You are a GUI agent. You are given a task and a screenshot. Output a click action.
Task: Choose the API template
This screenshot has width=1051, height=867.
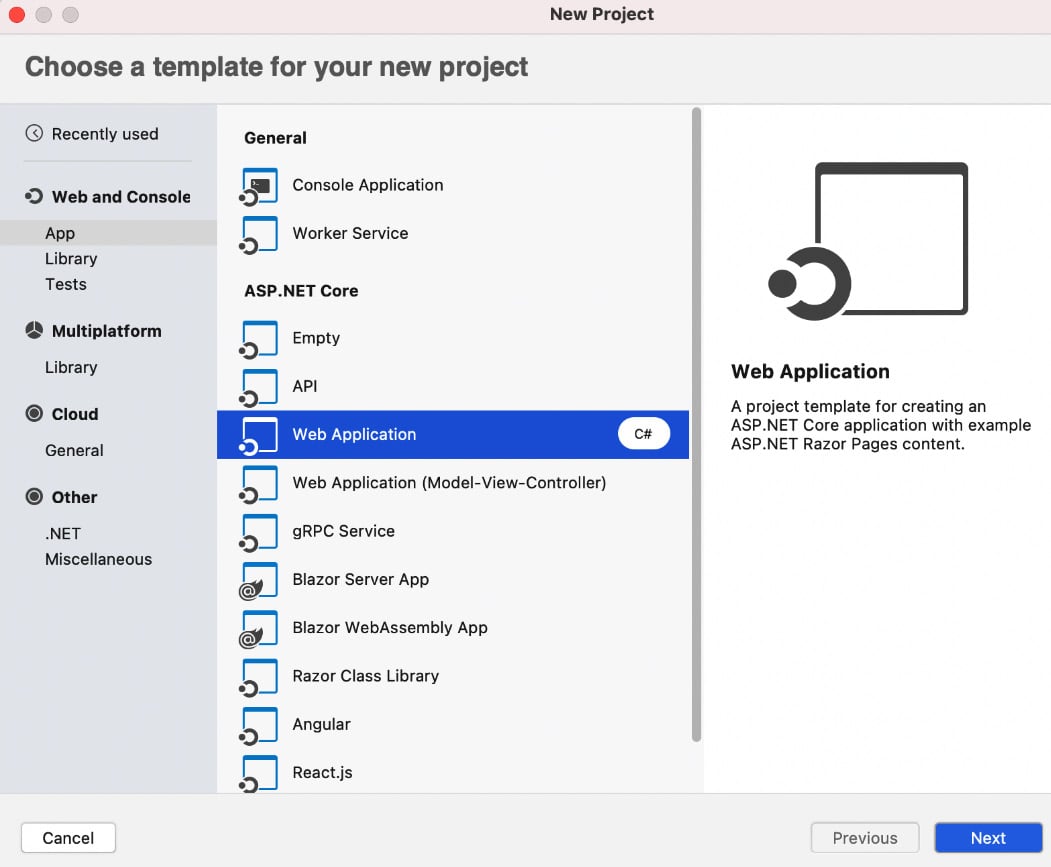point(453,386)
